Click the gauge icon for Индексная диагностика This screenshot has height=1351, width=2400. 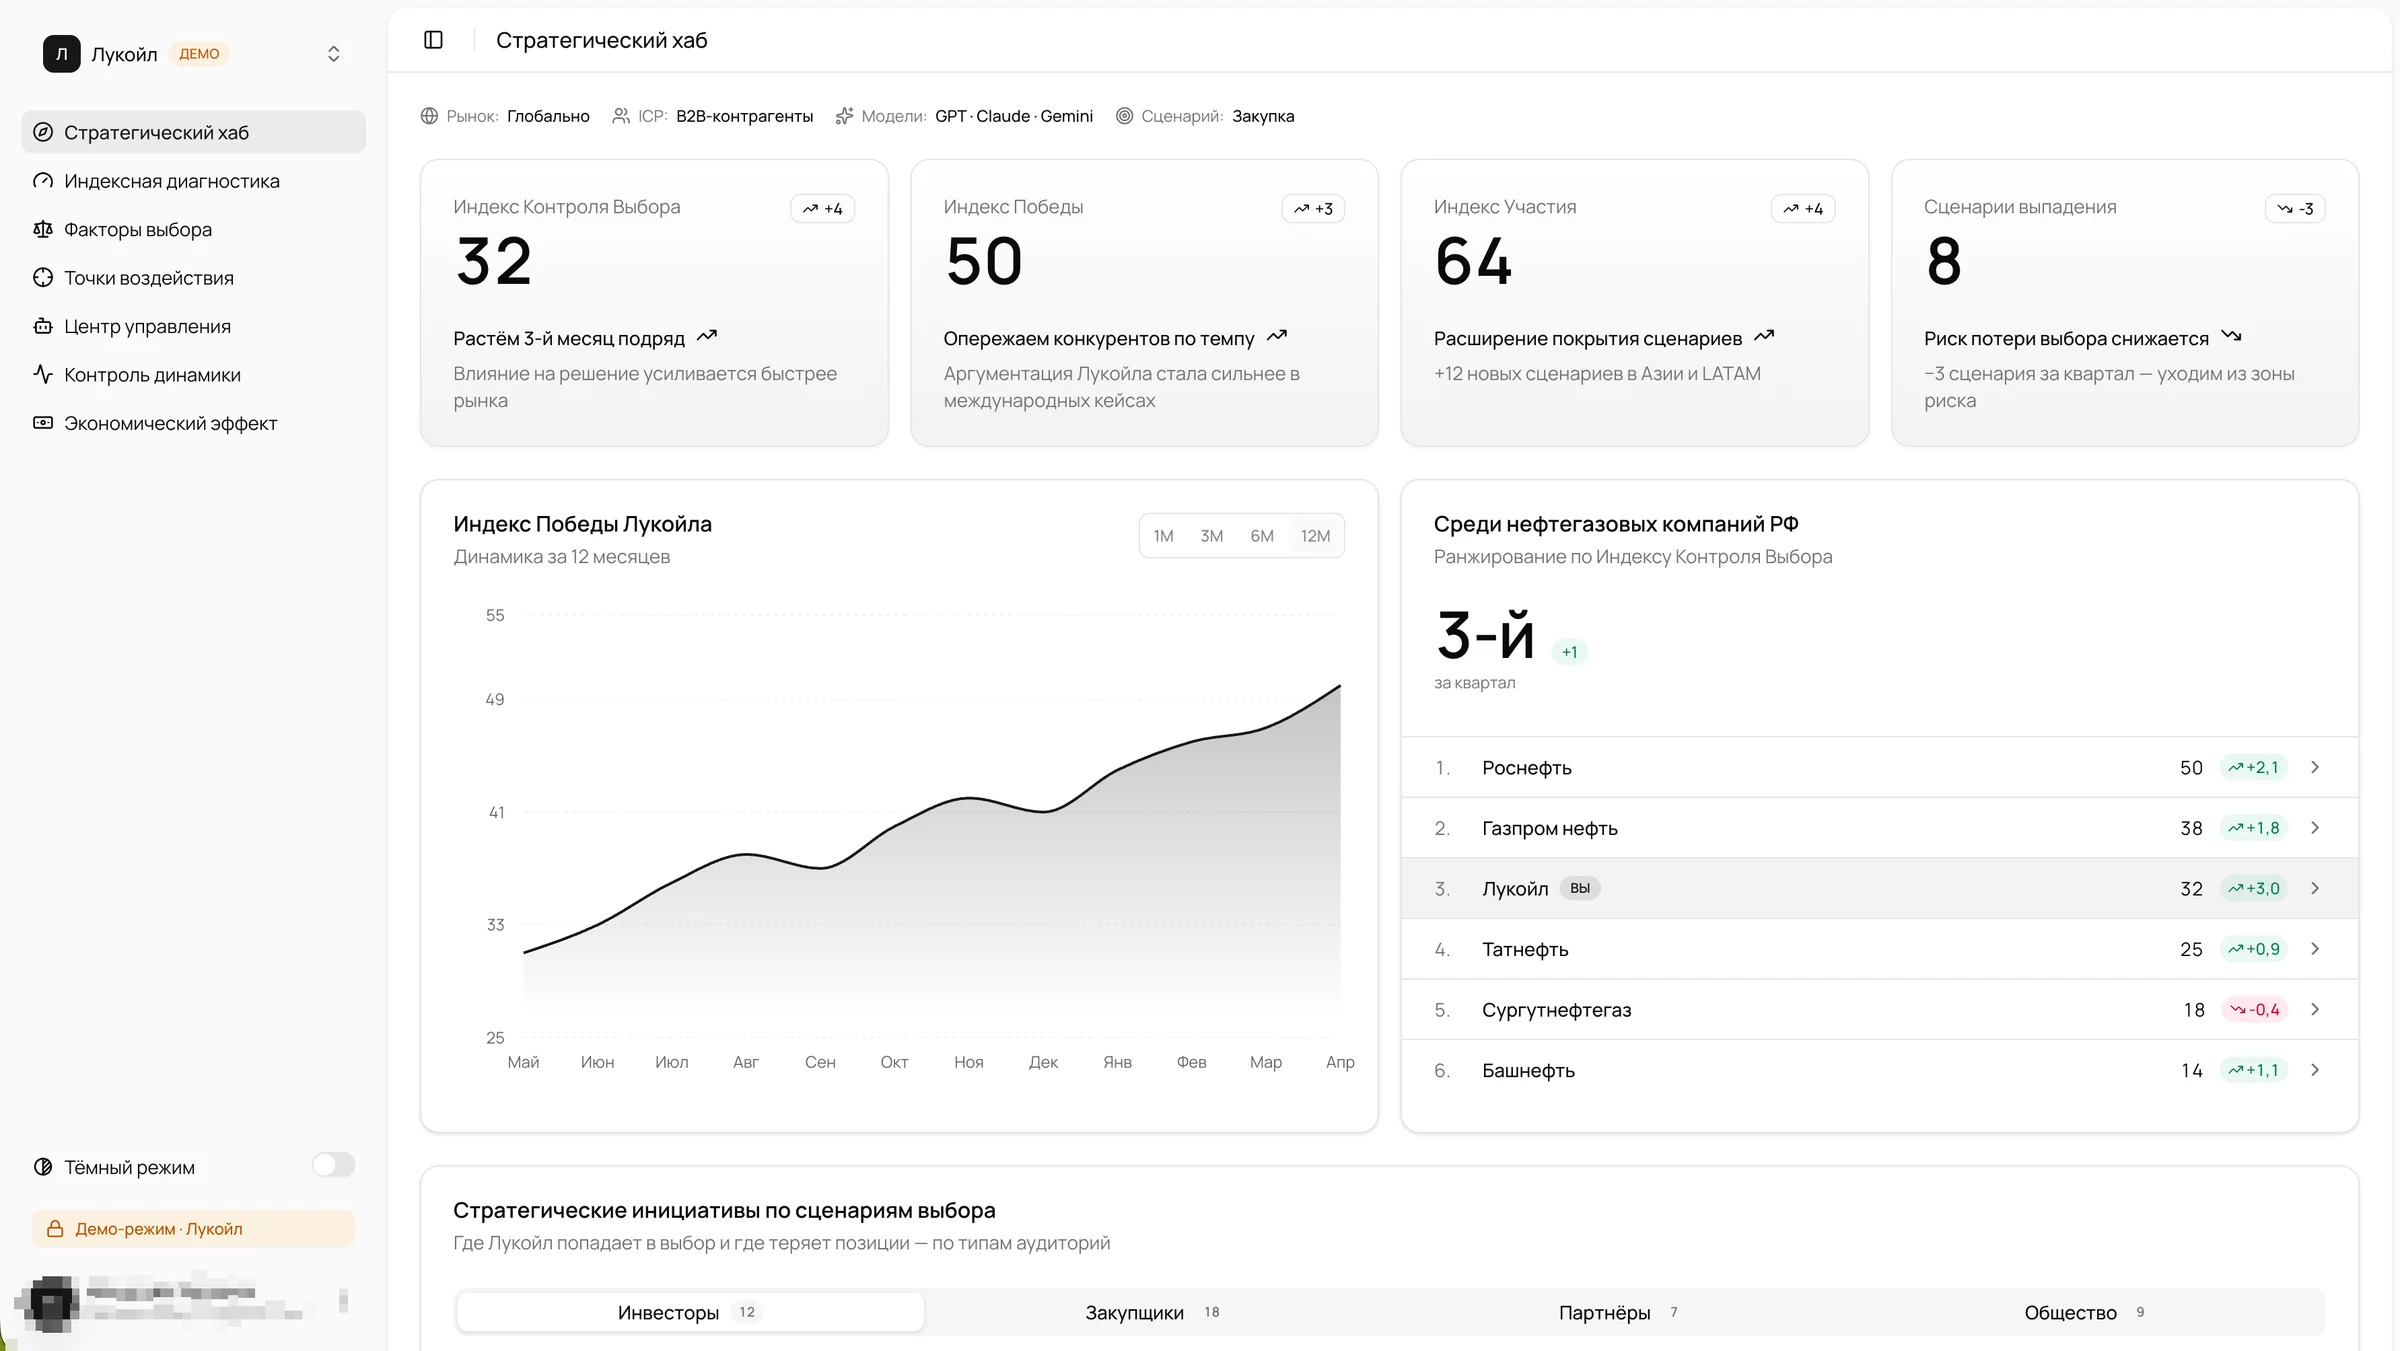43,181
